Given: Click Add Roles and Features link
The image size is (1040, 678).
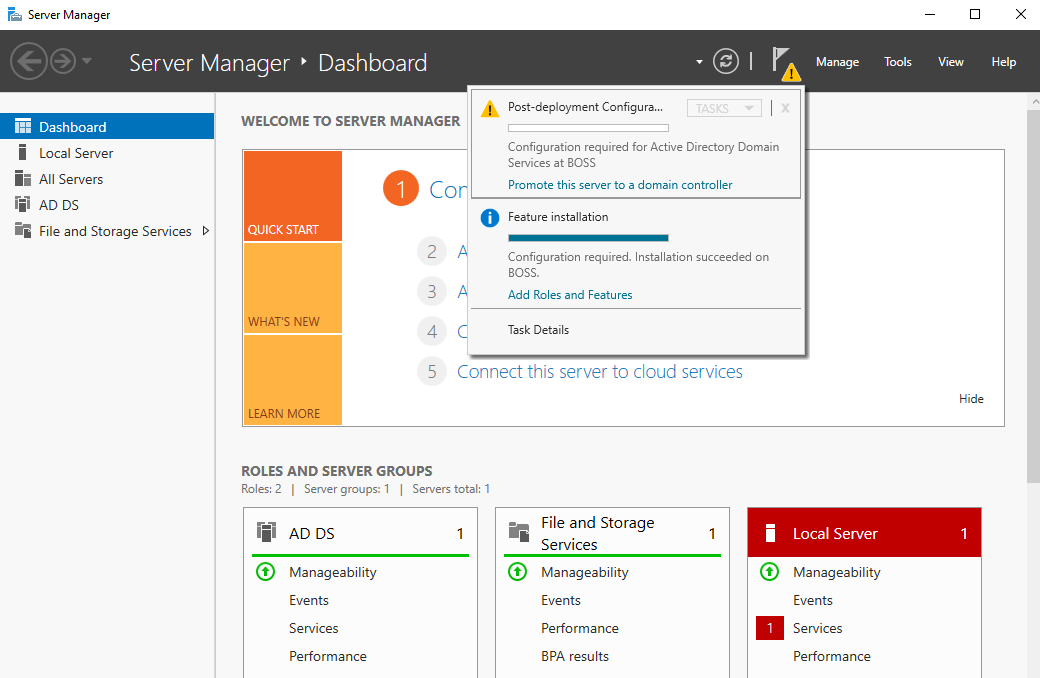Looking at the screenshot, I should [570, 295].
